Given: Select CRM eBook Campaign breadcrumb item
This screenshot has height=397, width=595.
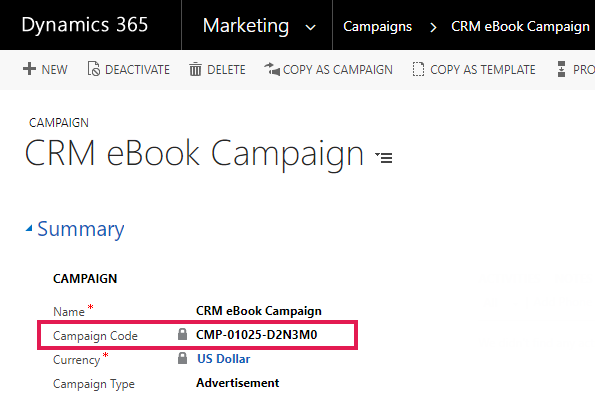Looking at the screenshot, I should click(520, 27).
